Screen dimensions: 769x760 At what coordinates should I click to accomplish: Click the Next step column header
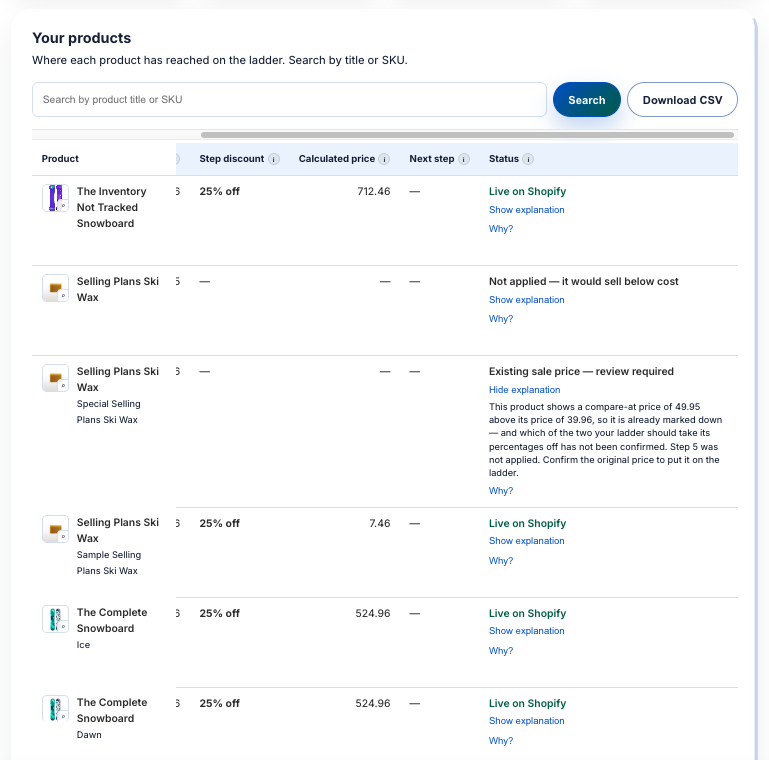[x=432, y=159]
